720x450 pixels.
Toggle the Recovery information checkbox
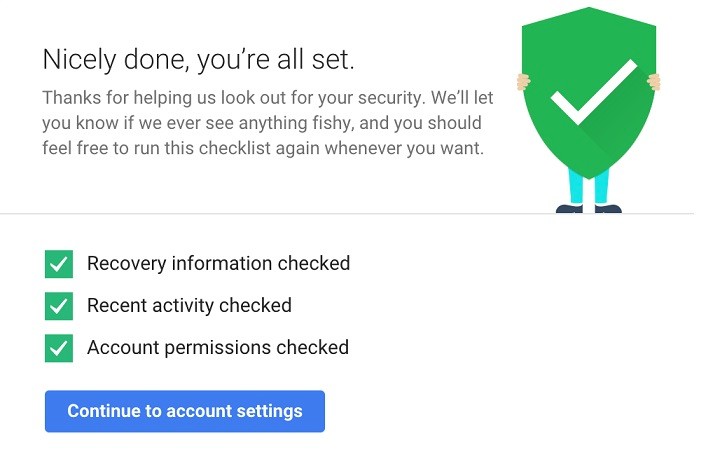(x=59, y=264)
